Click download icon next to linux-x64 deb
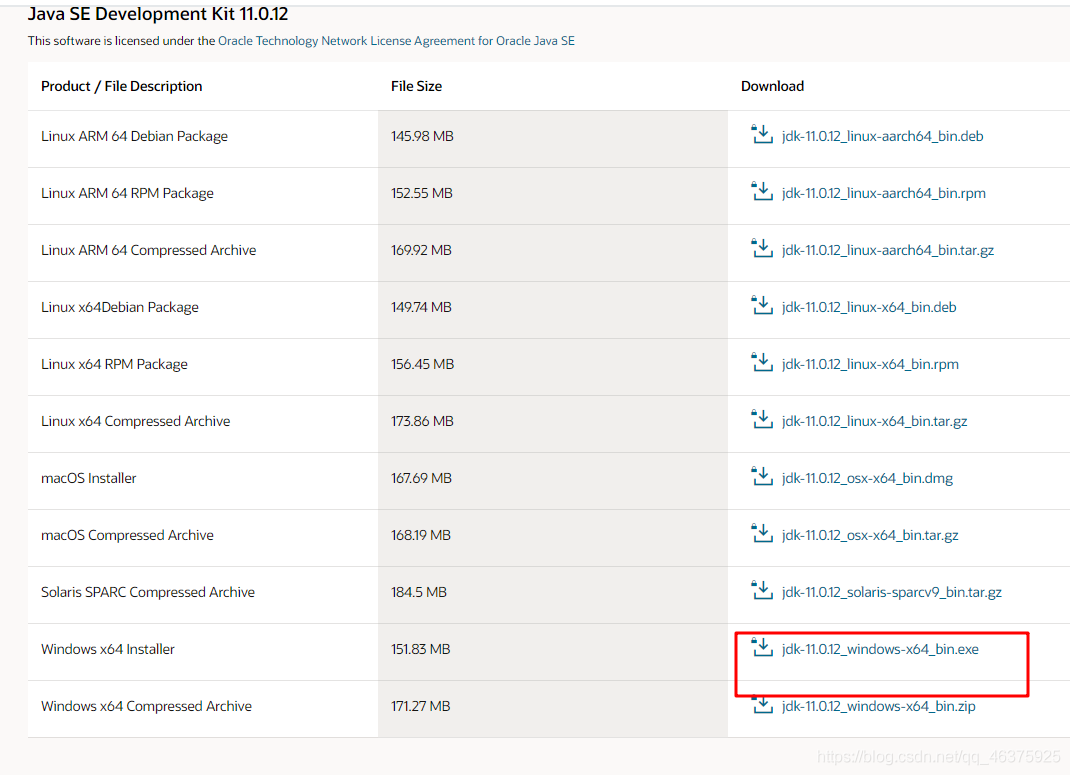Viewport: 1070px width, 775px height. coord(762,306)
